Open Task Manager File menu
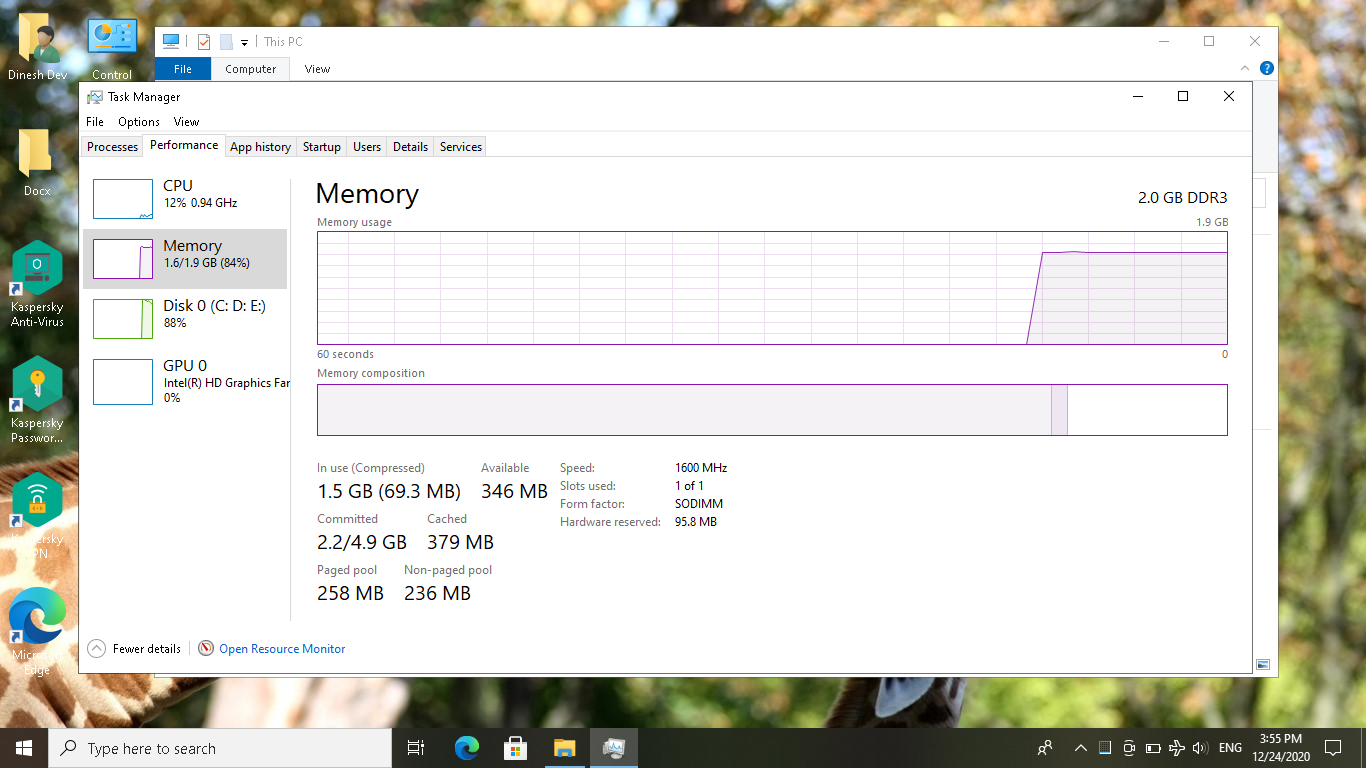 click(95, 122)
